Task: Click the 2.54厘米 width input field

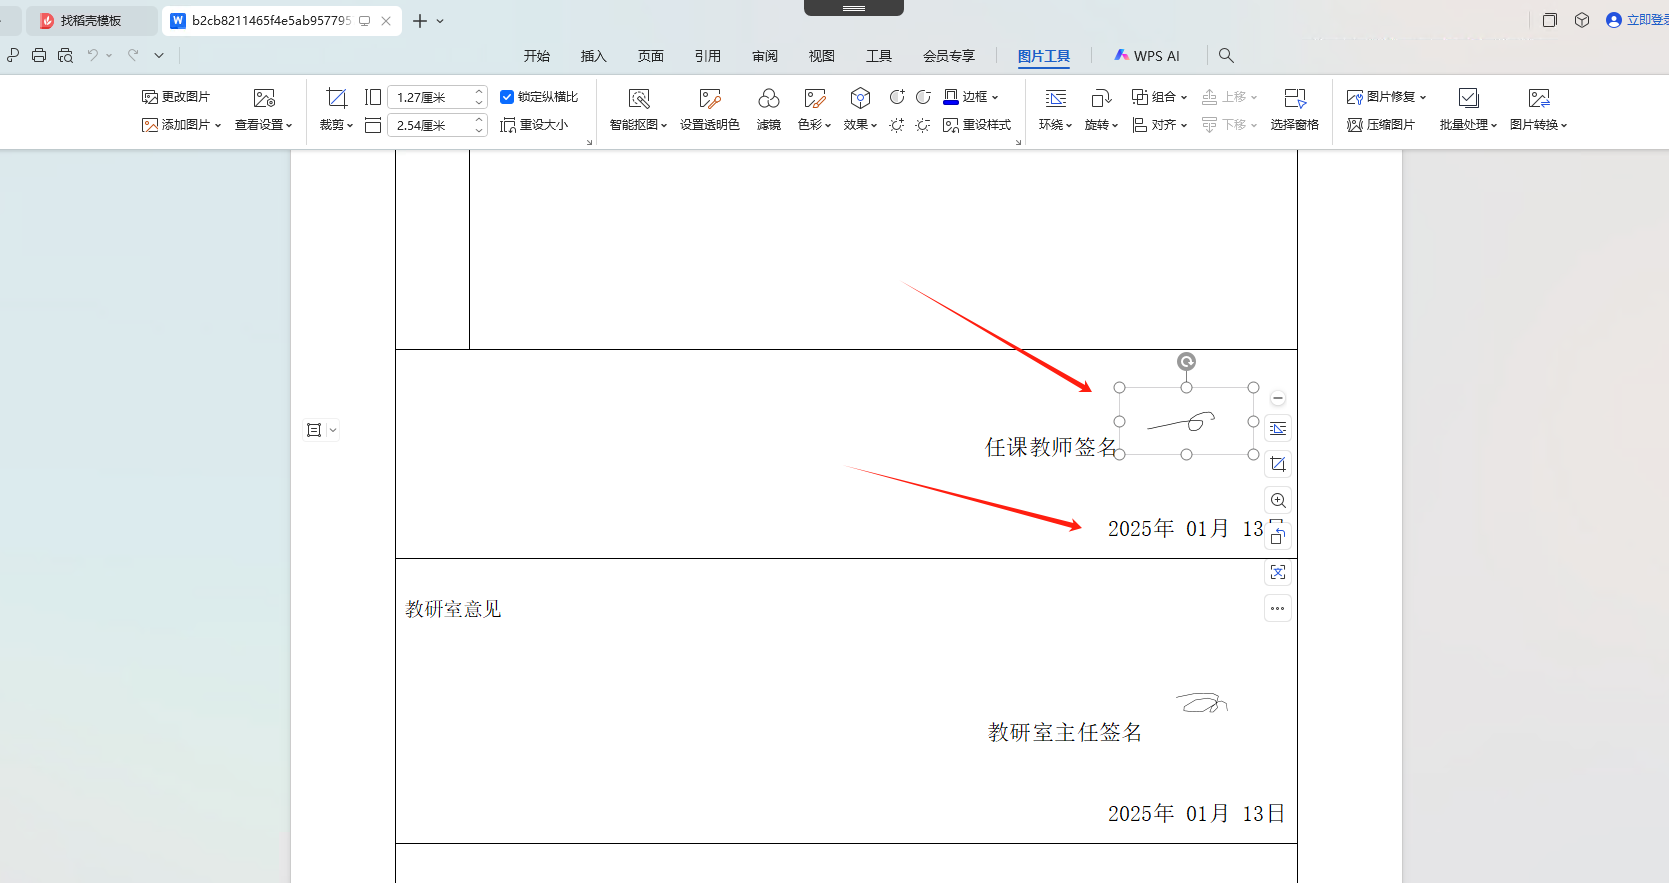Action: [429, 125]
